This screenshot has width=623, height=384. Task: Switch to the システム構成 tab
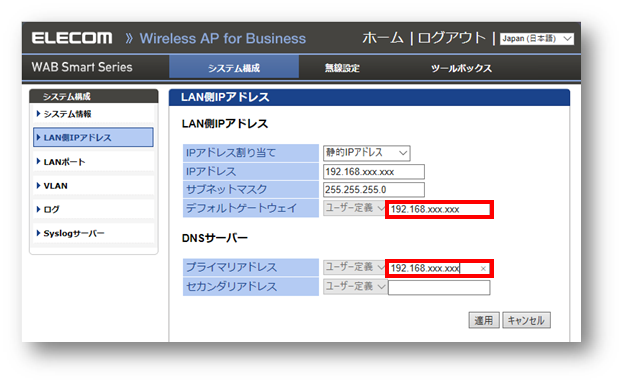[234, 68]
